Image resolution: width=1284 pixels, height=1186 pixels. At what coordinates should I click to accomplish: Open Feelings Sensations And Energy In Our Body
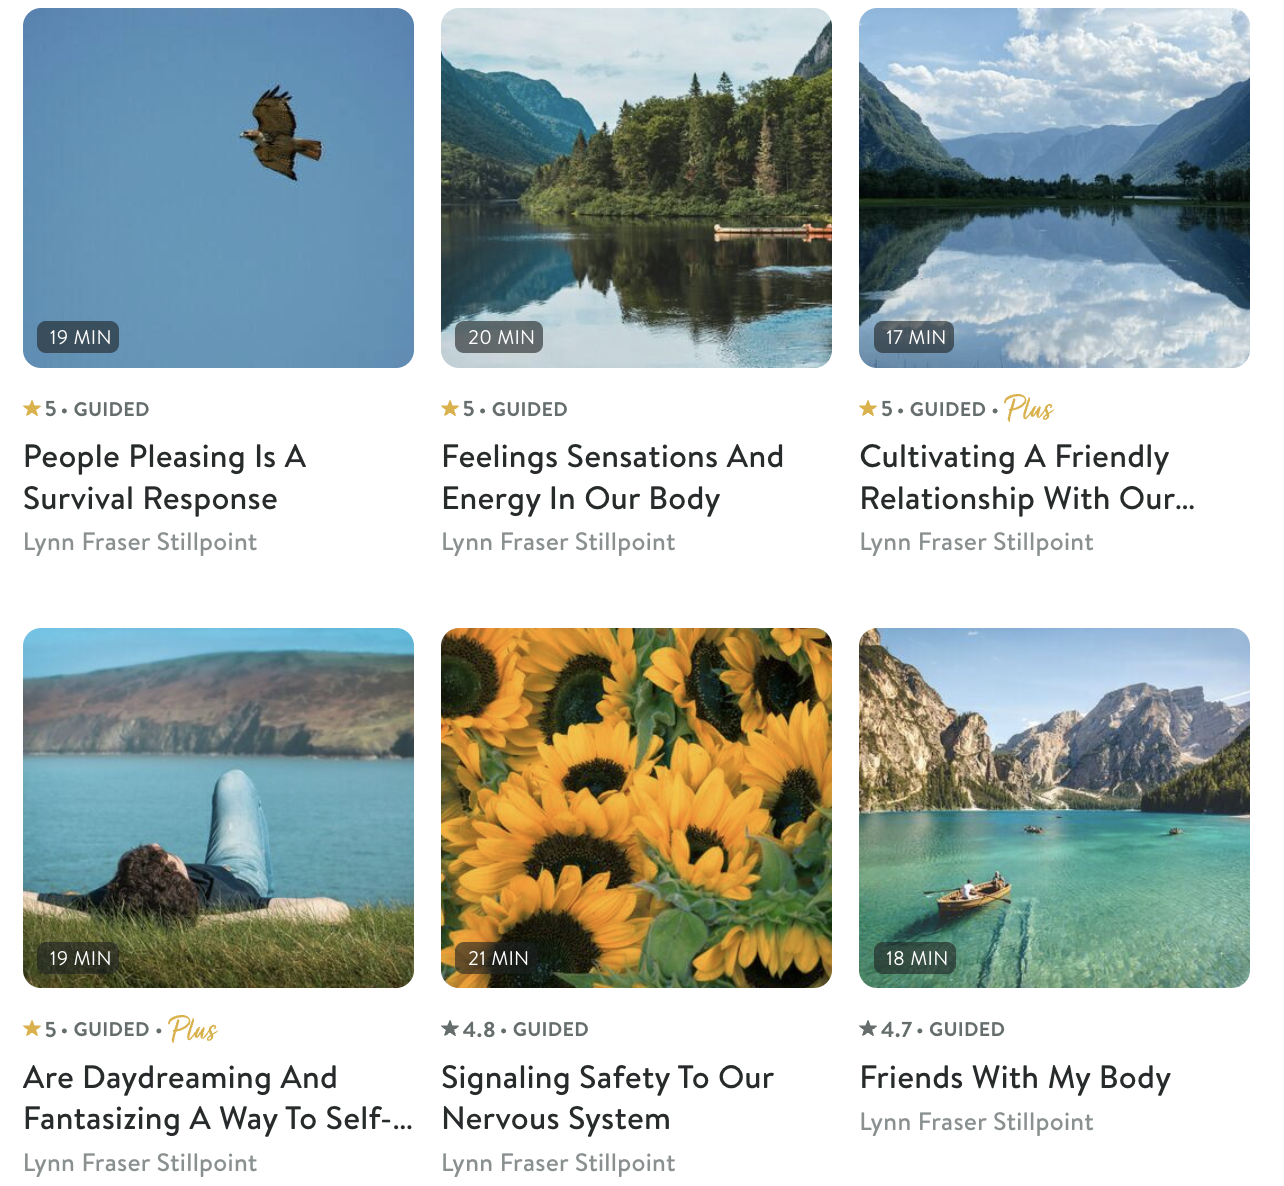(612, 477)
